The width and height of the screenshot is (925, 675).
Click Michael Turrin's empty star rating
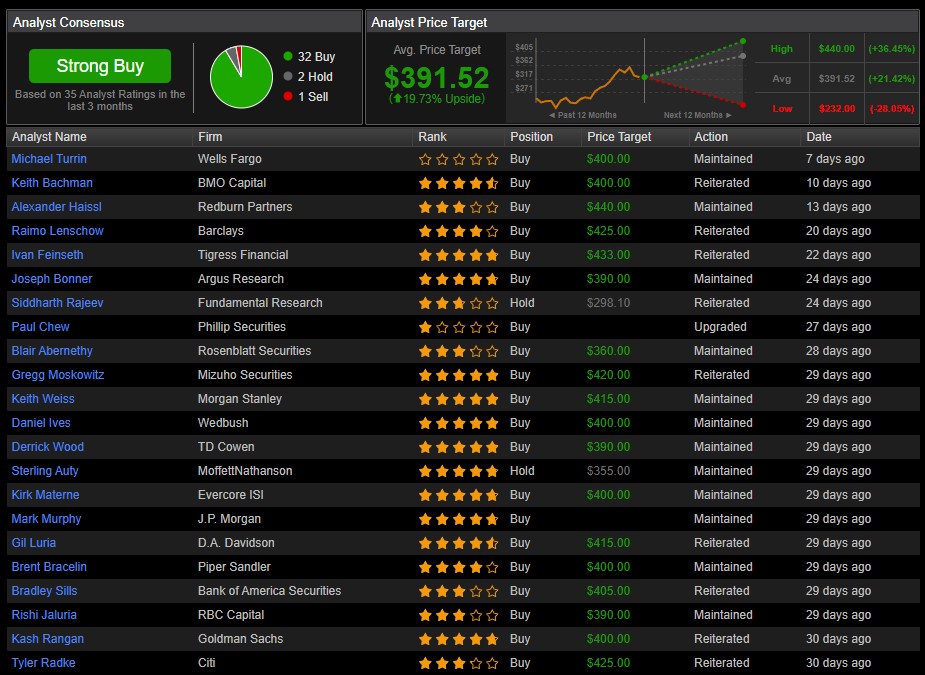(458, 159)
